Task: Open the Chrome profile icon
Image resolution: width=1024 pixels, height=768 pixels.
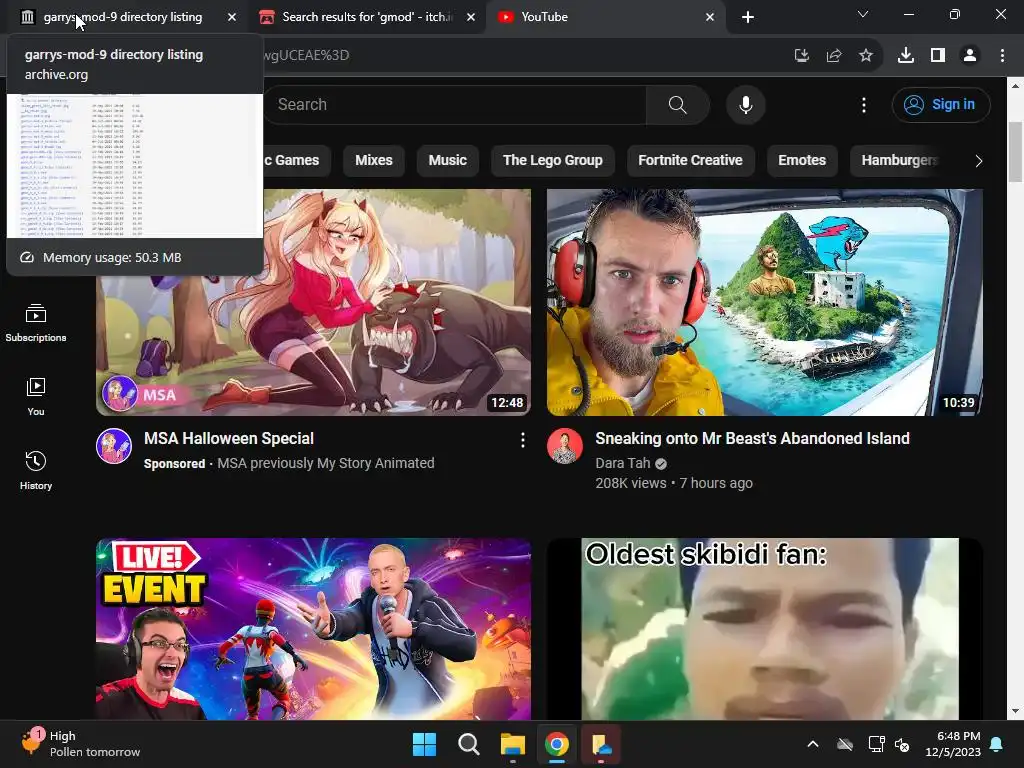Action: pos(970,56)
